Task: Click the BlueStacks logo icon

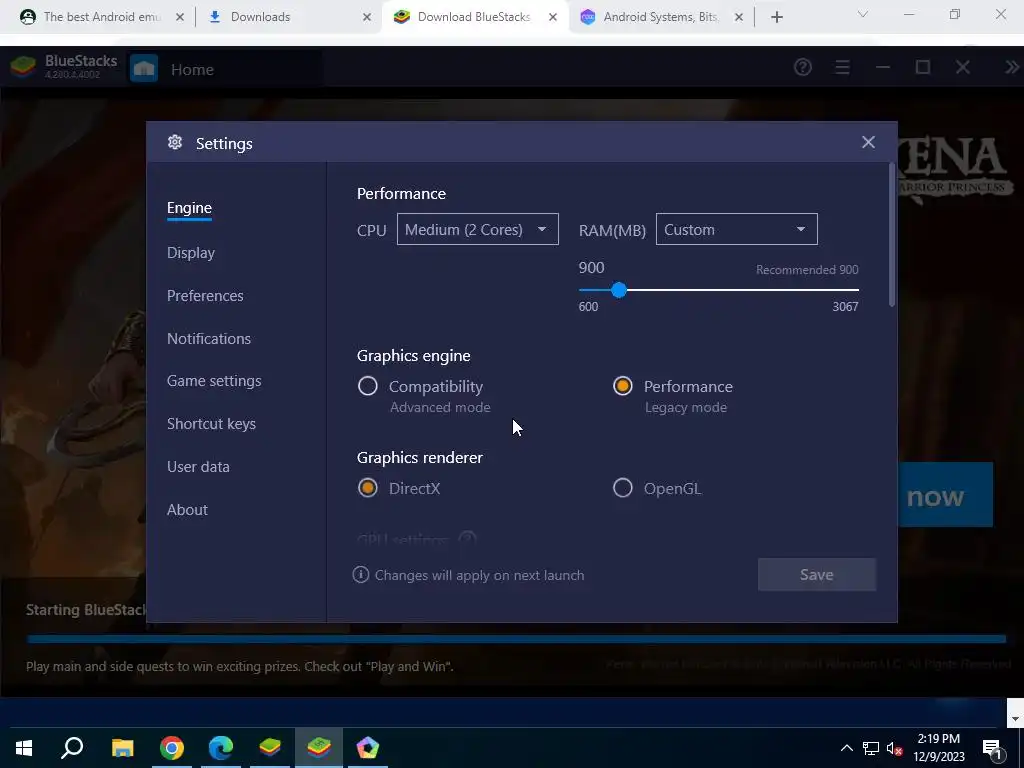Action: (x=23, y=67)
